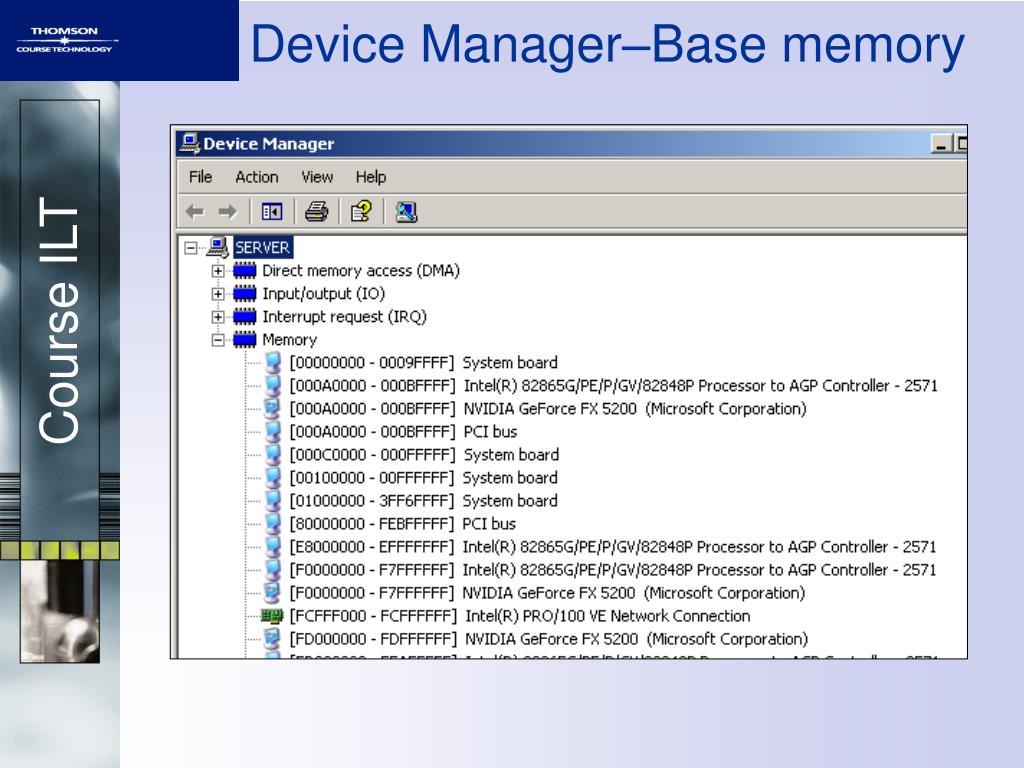
Task: Select the Memory tree label
Action: (x=289, y=340)
